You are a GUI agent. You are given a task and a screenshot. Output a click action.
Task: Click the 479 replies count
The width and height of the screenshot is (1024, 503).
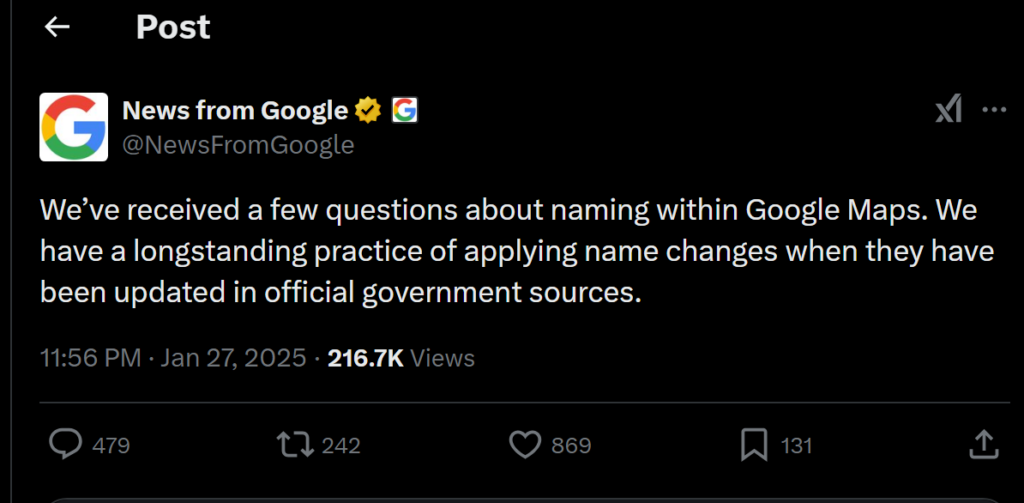(x=111, y=446)
